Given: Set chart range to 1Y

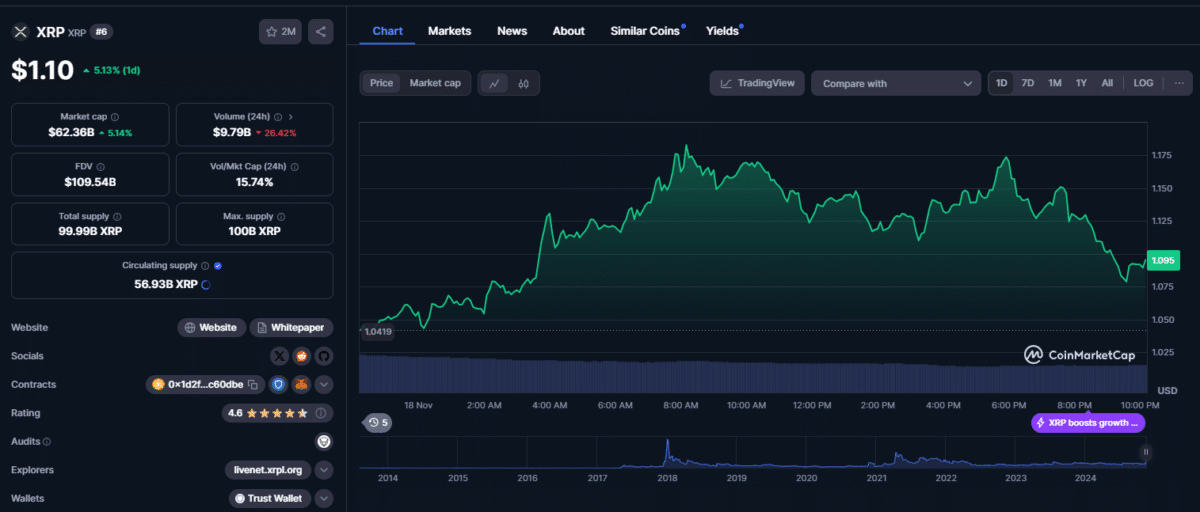Looking at the screenshot, I should point(1081,83).
